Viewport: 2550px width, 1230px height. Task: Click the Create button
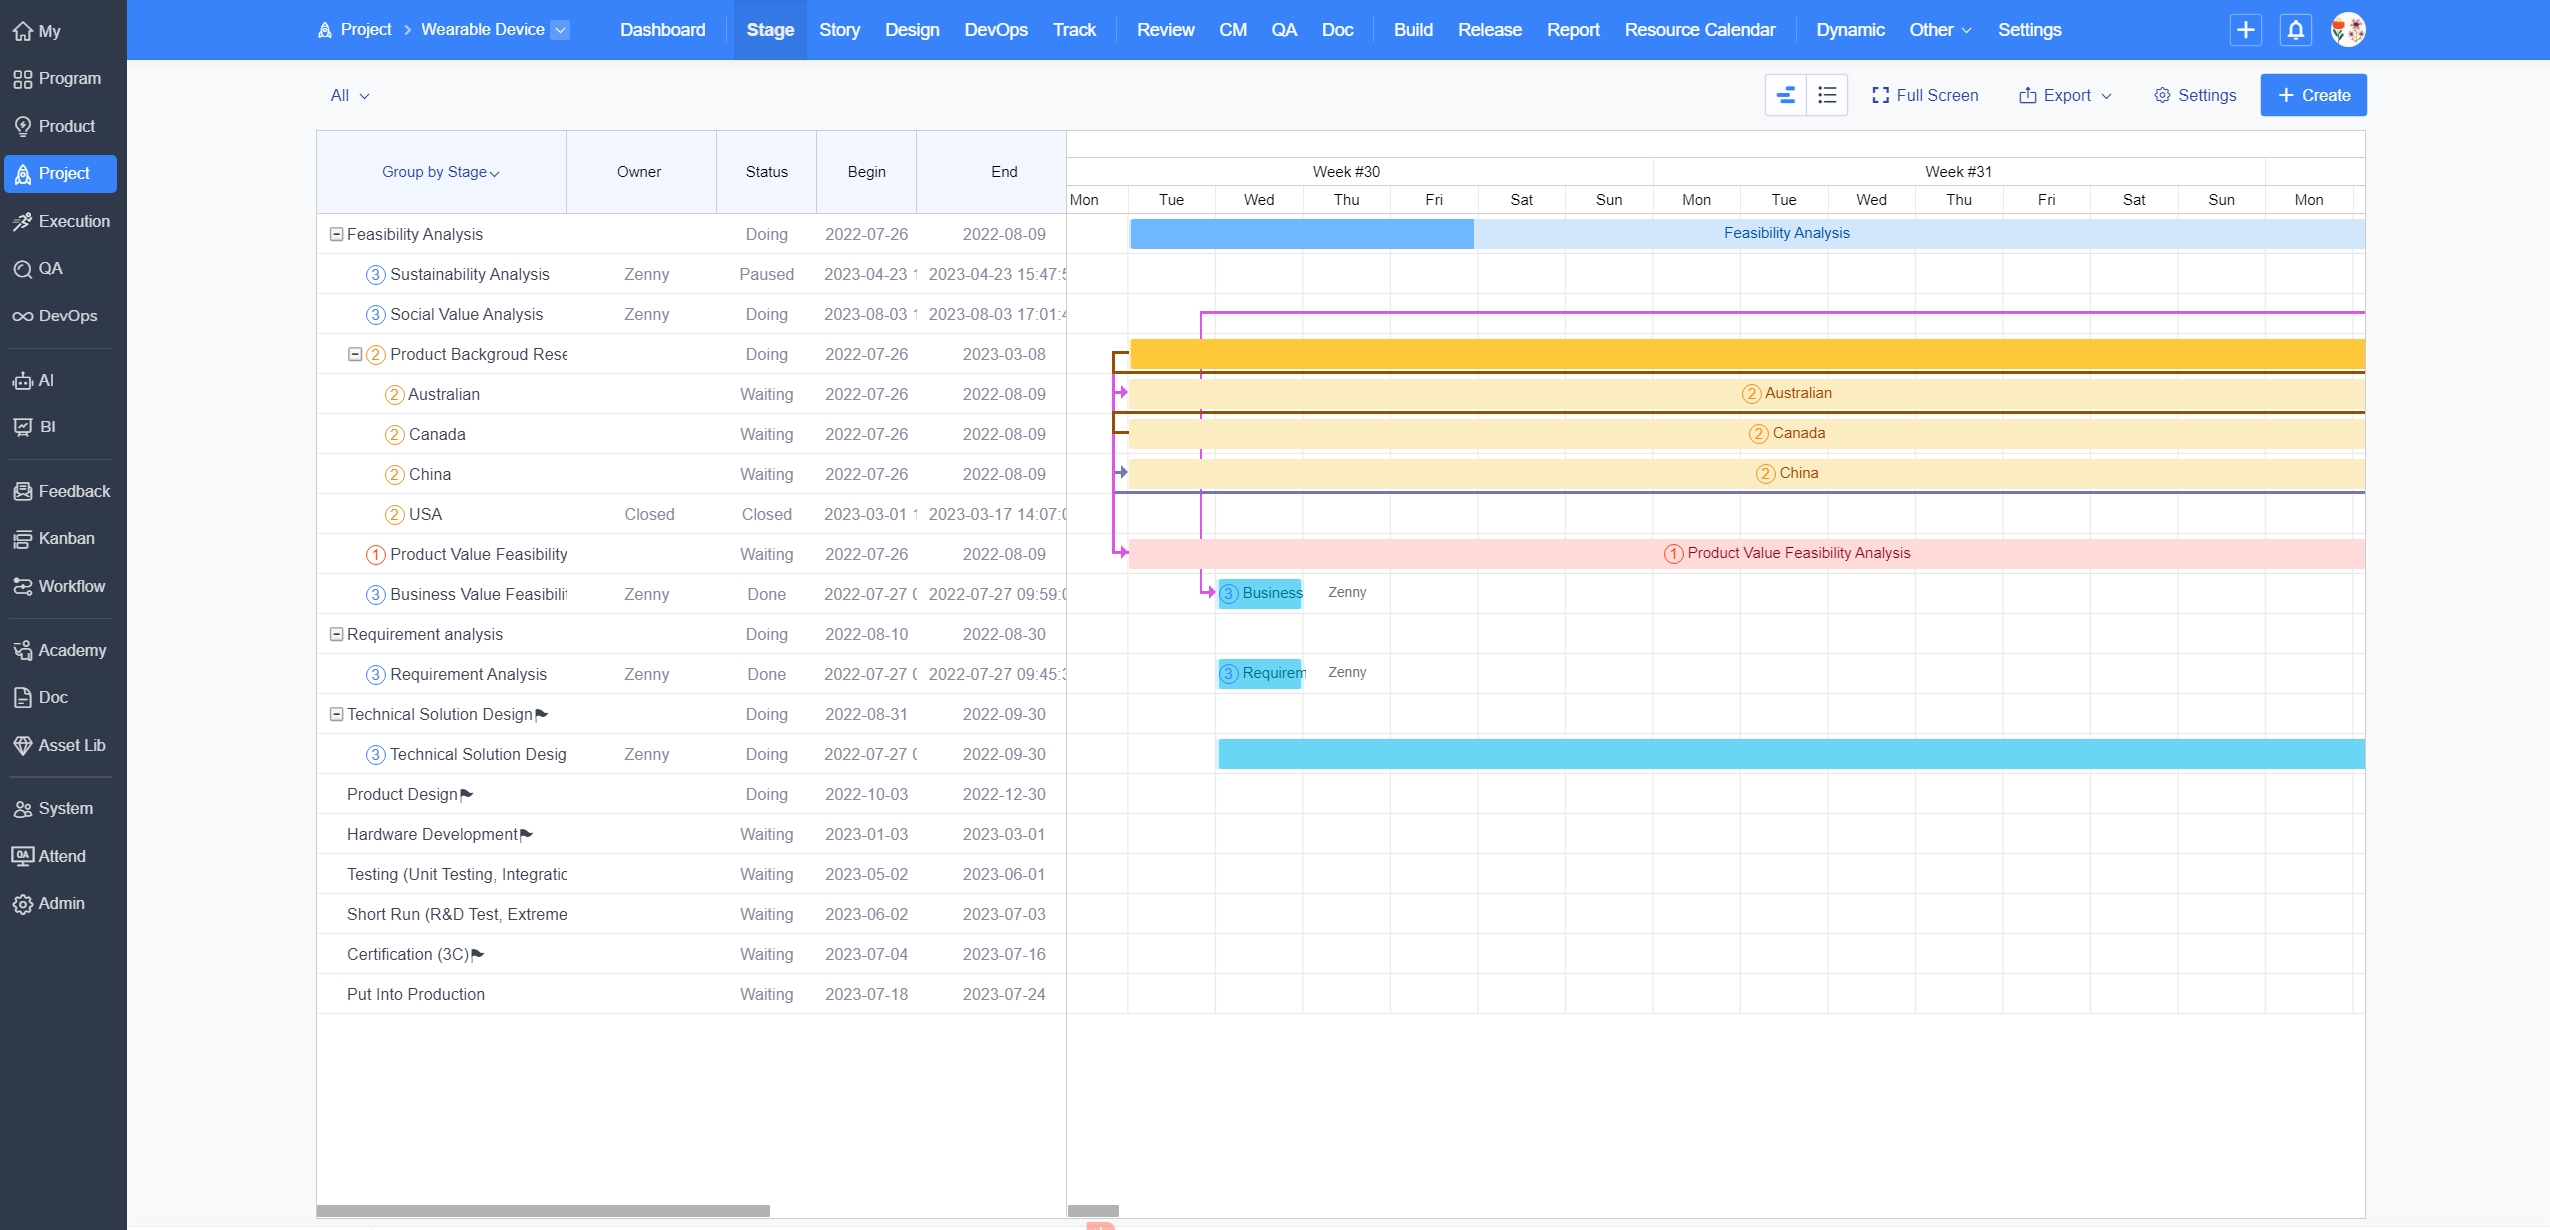click(x=2313, y=95)
